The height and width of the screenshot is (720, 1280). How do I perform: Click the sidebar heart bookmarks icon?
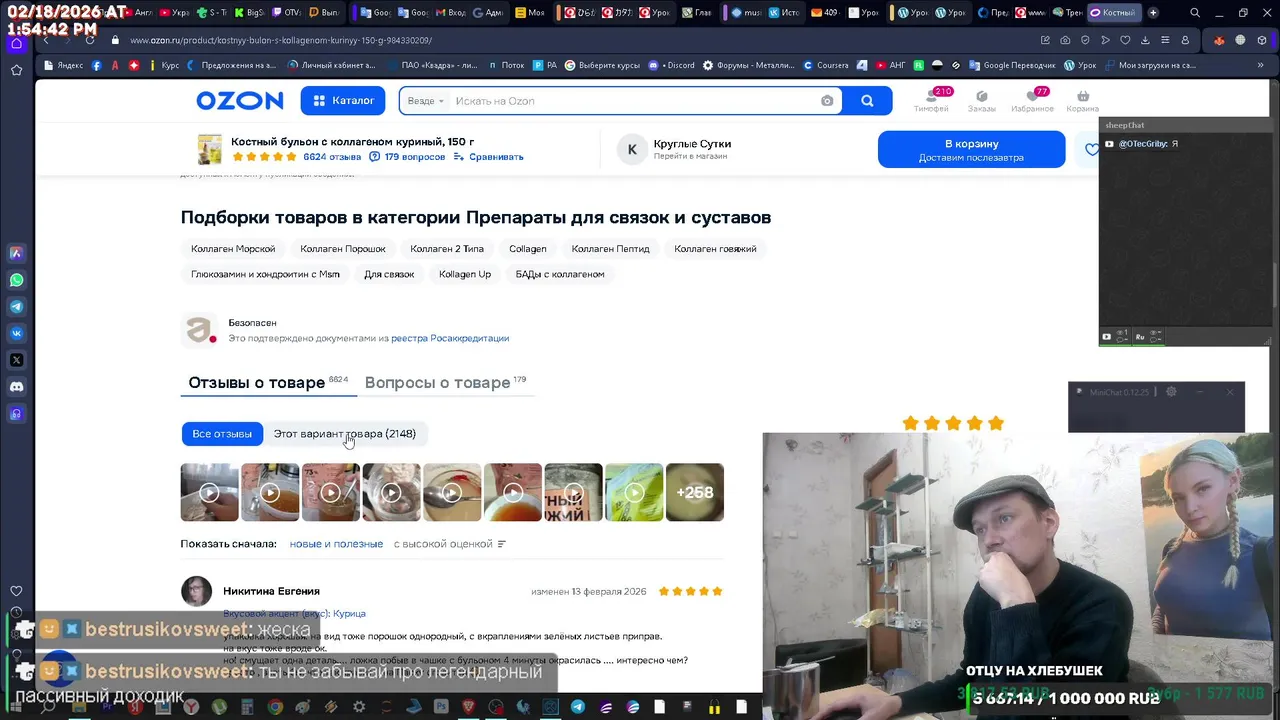pos(16,591)
